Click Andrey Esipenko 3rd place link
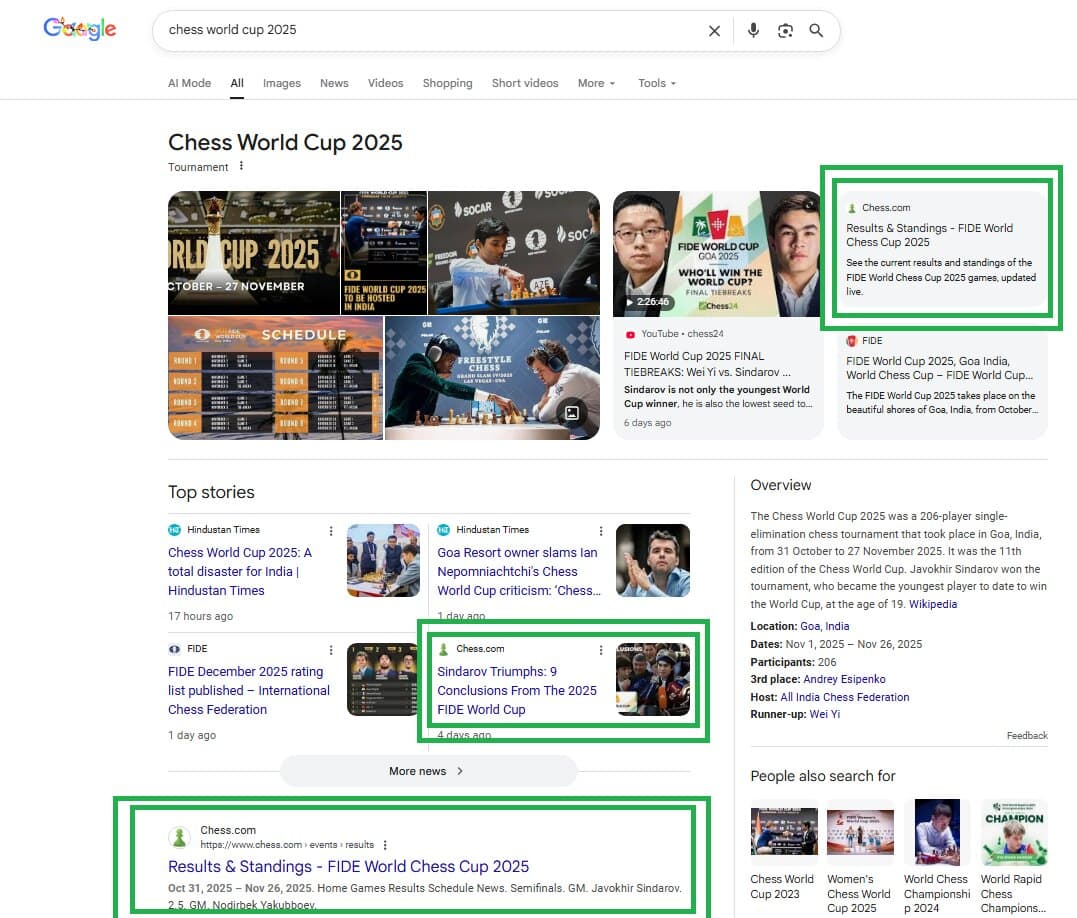The width and height of the screenshot is (1077, 918). 844,679
